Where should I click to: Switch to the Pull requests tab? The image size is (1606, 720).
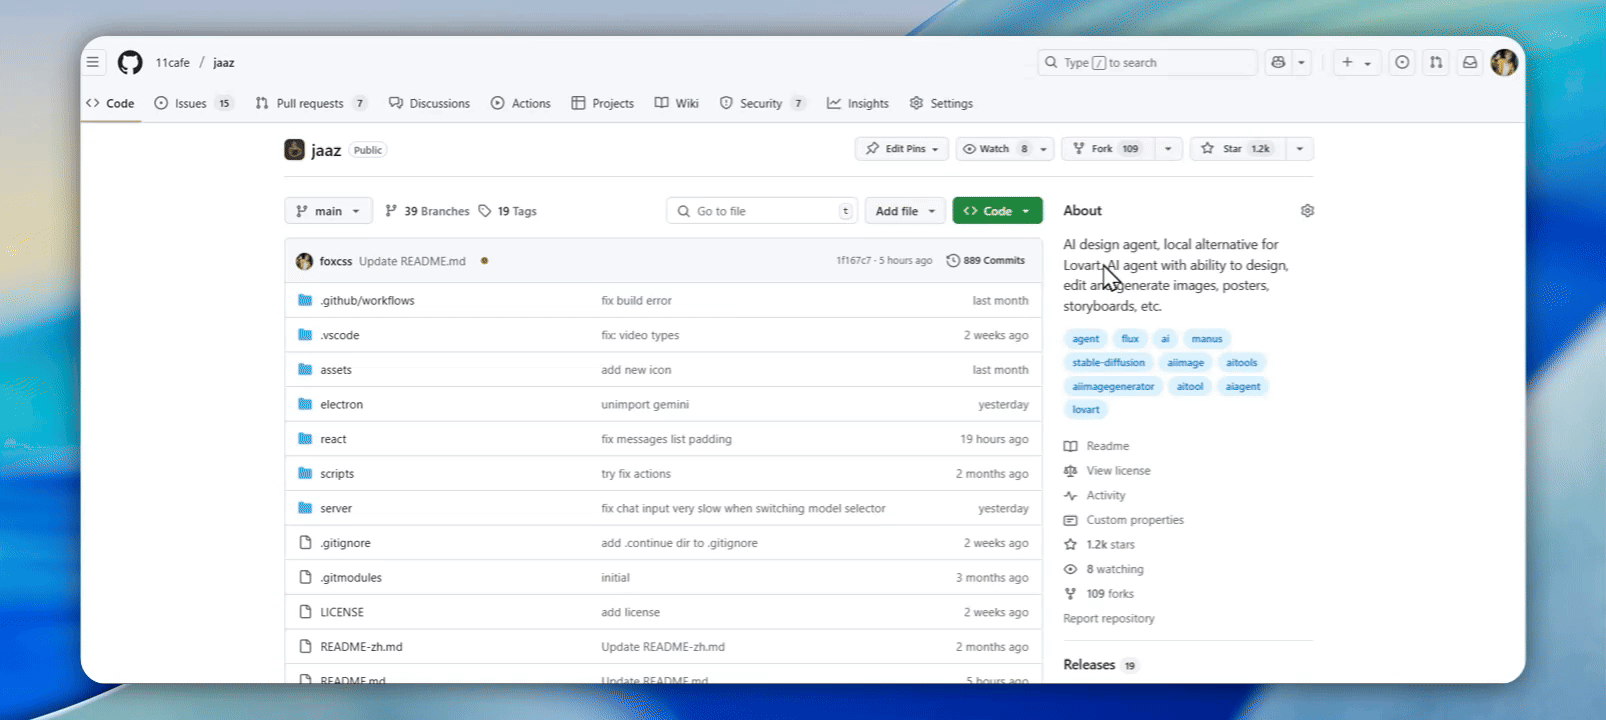[x=311, y=103]
